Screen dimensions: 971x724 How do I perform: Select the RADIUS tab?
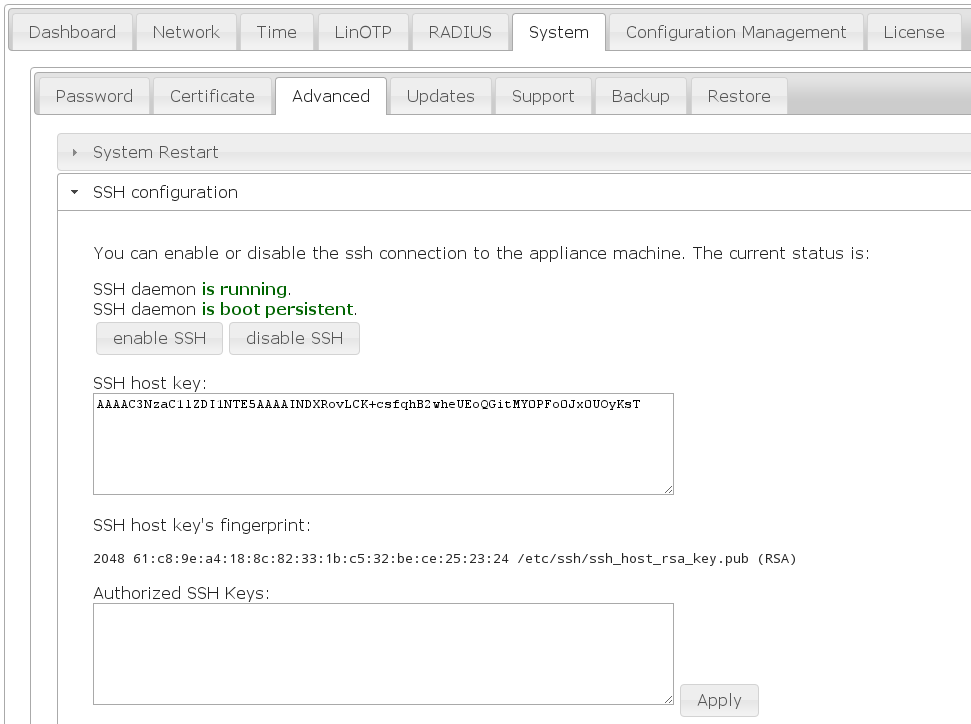click(x=460, y=32)
